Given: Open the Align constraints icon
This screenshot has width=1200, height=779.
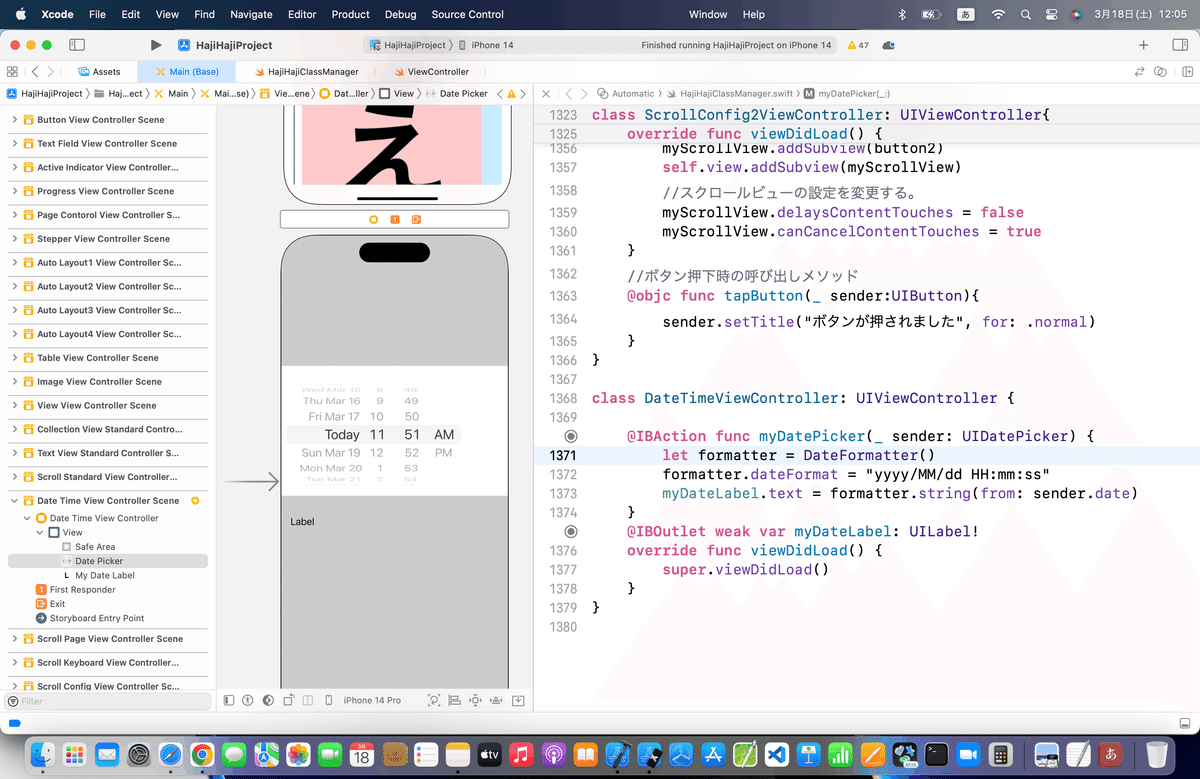Looking at the screenshot, I should (x=454, y=700).
